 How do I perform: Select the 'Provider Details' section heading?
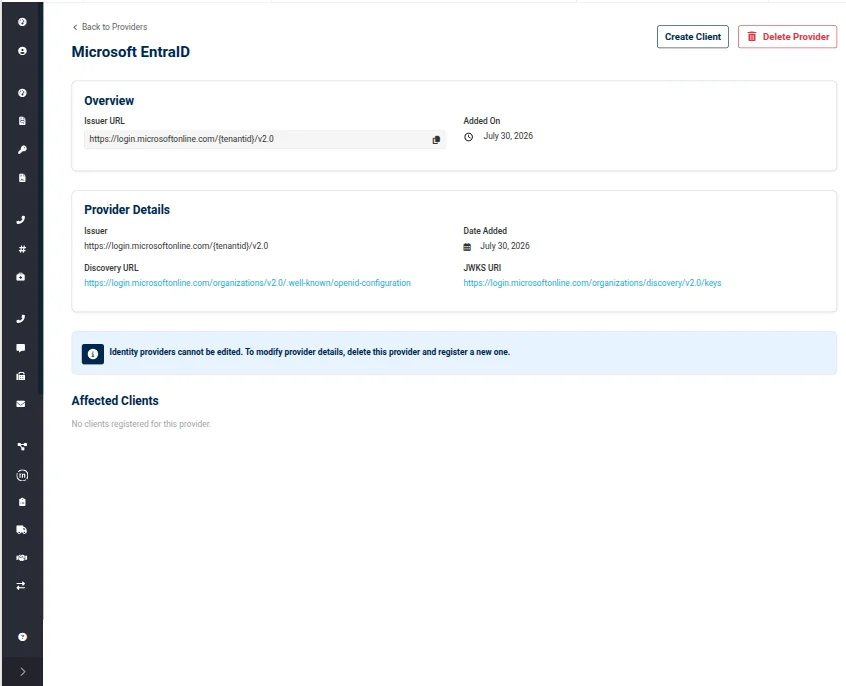tap(127, 209)
